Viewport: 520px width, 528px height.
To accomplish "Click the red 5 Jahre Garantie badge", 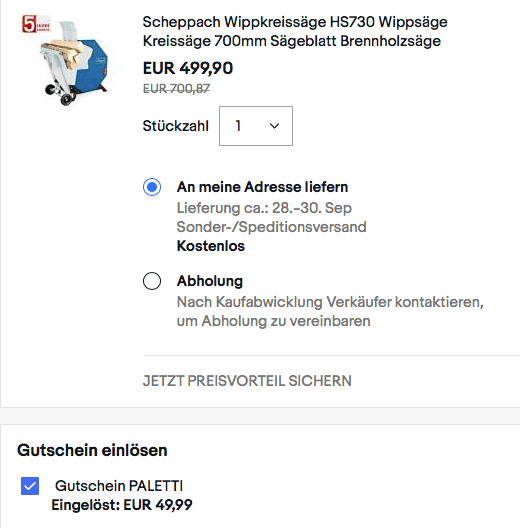I will click(x=36, y=24).
